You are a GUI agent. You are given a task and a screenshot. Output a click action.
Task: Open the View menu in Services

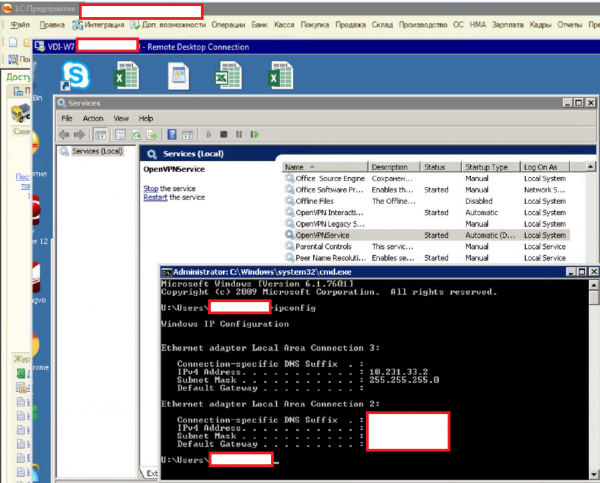point(121,118)
